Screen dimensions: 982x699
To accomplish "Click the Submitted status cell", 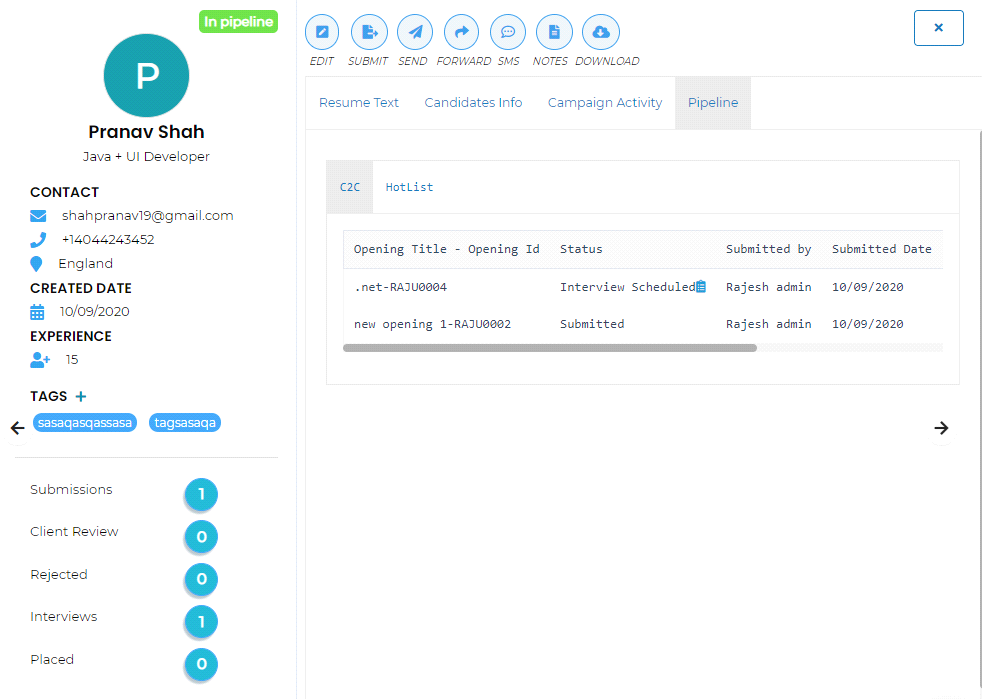I will [592, 324].
